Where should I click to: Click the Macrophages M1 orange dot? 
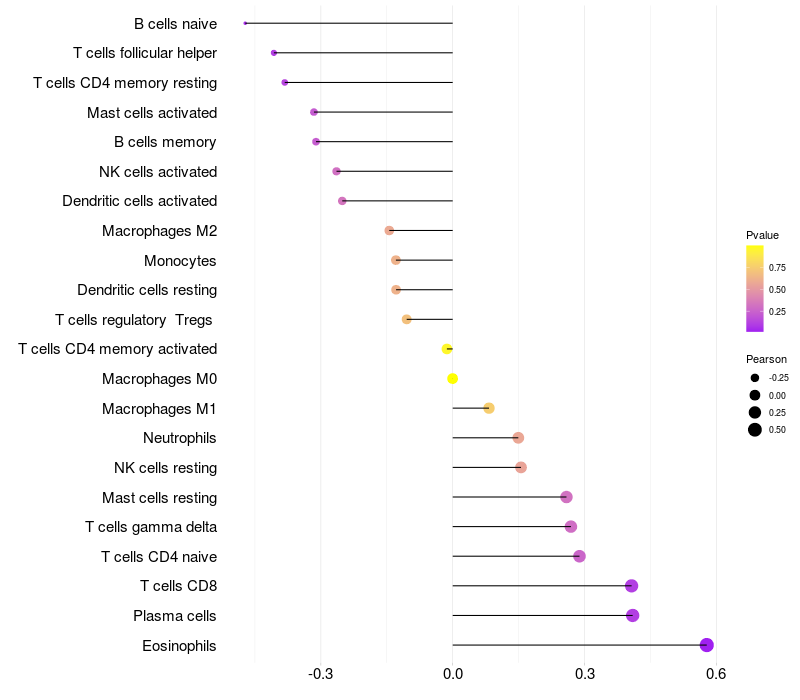489,408
